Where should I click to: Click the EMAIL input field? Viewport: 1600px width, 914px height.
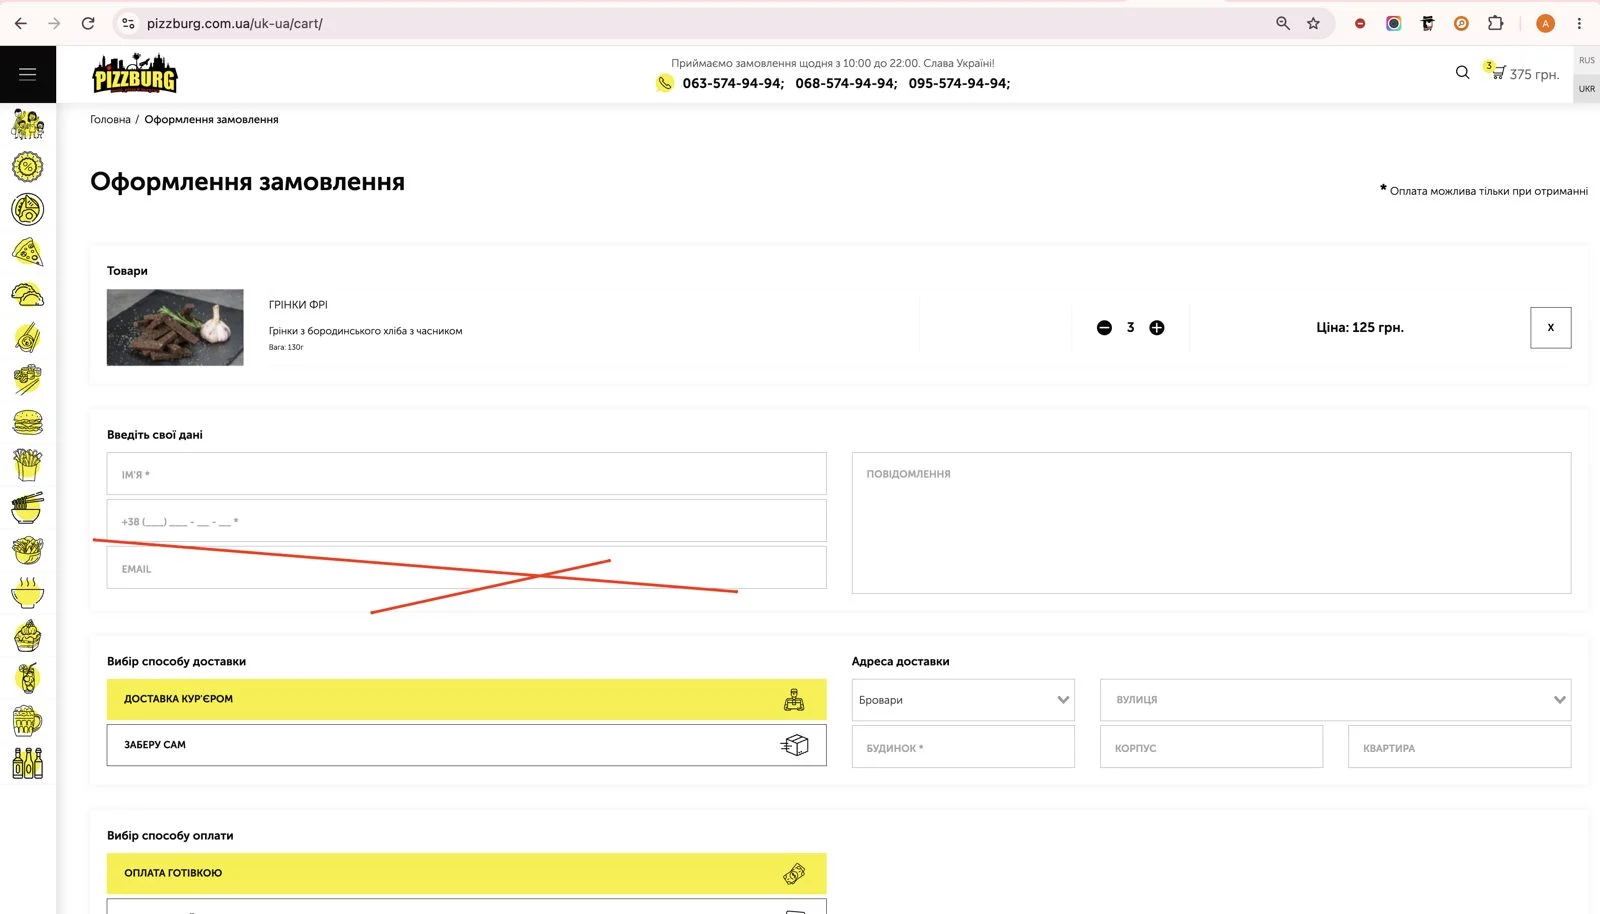tap(467, 568)
